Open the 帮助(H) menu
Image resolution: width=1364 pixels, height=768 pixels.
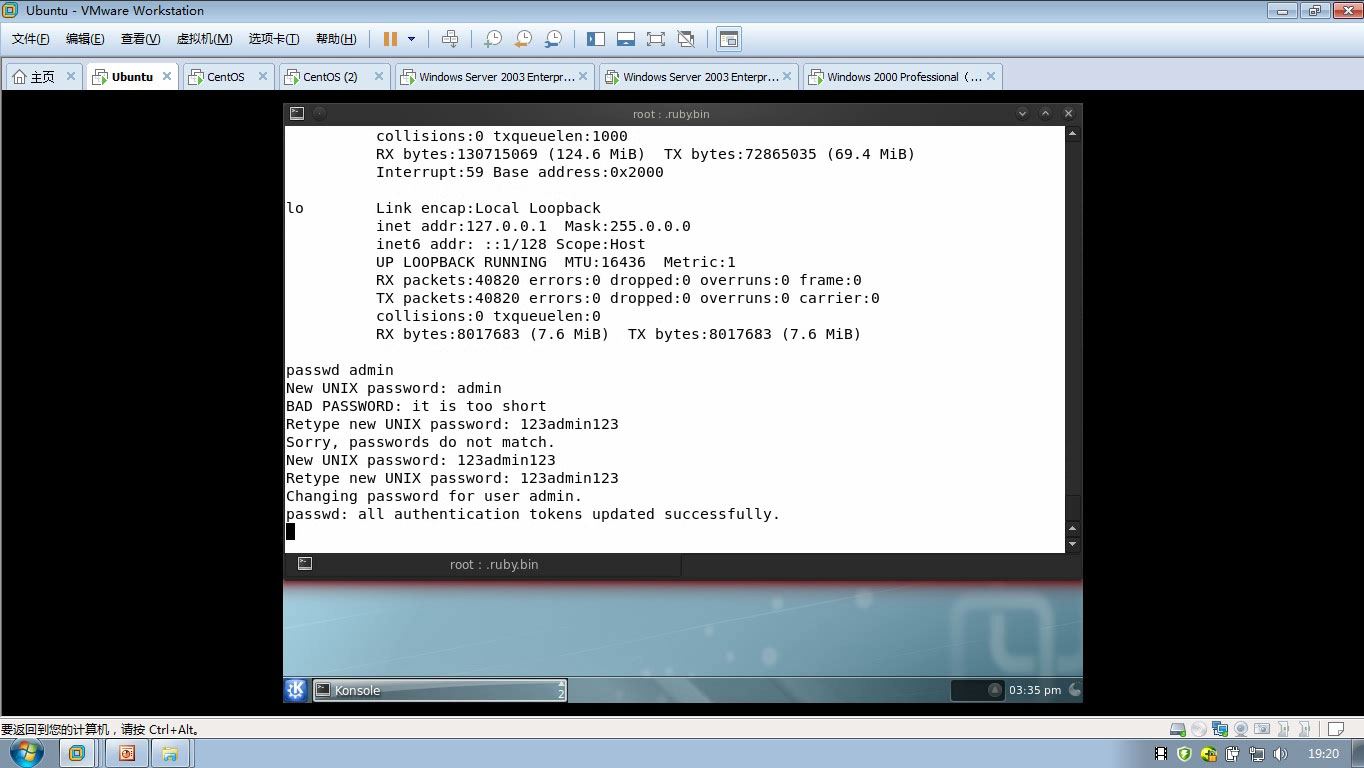(x=336, y=39)
